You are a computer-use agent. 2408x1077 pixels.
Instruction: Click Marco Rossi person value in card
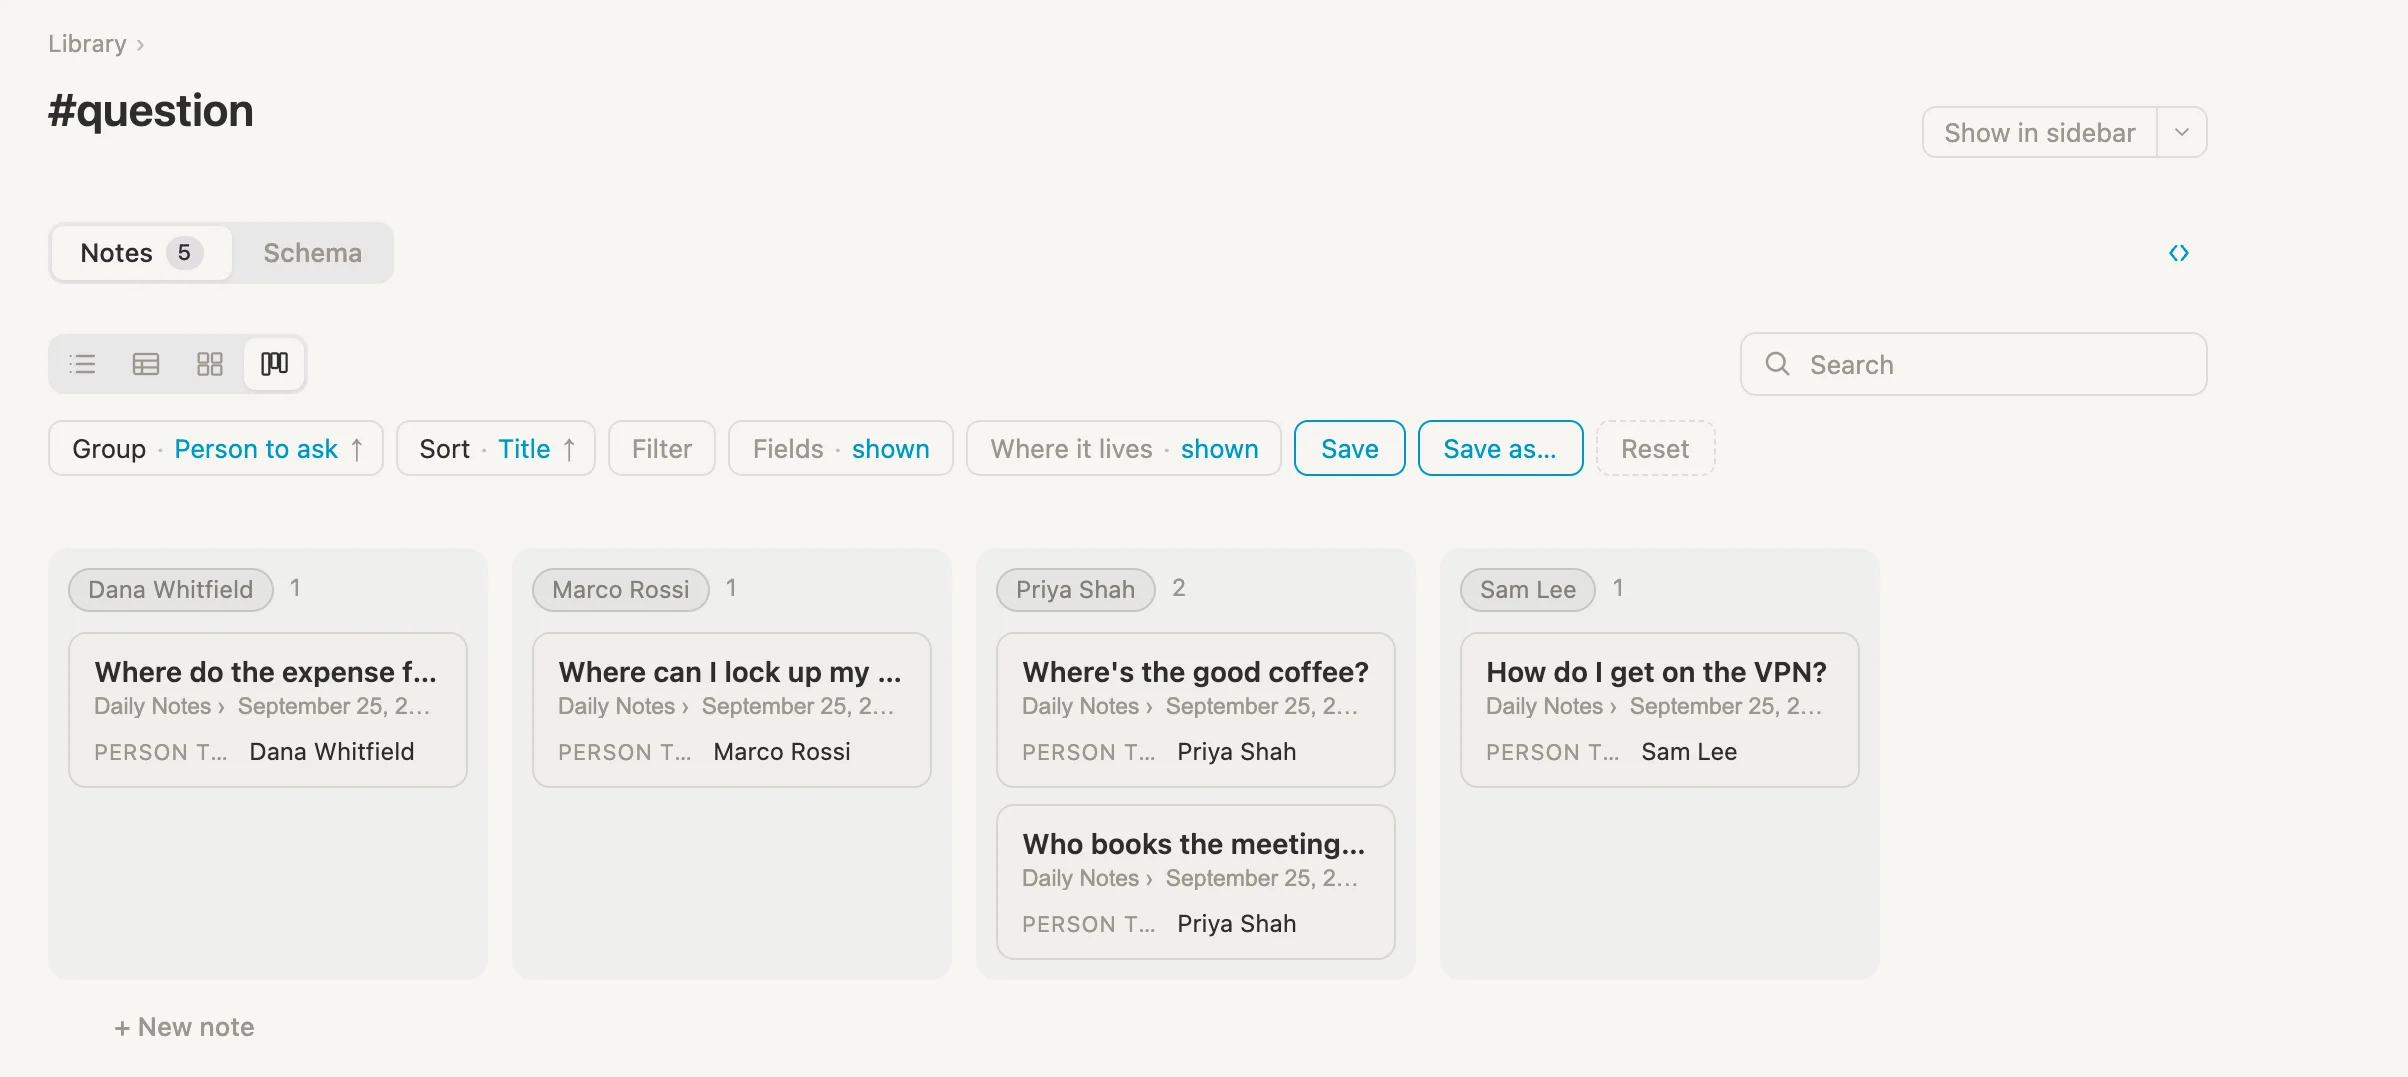pos(782,752)
